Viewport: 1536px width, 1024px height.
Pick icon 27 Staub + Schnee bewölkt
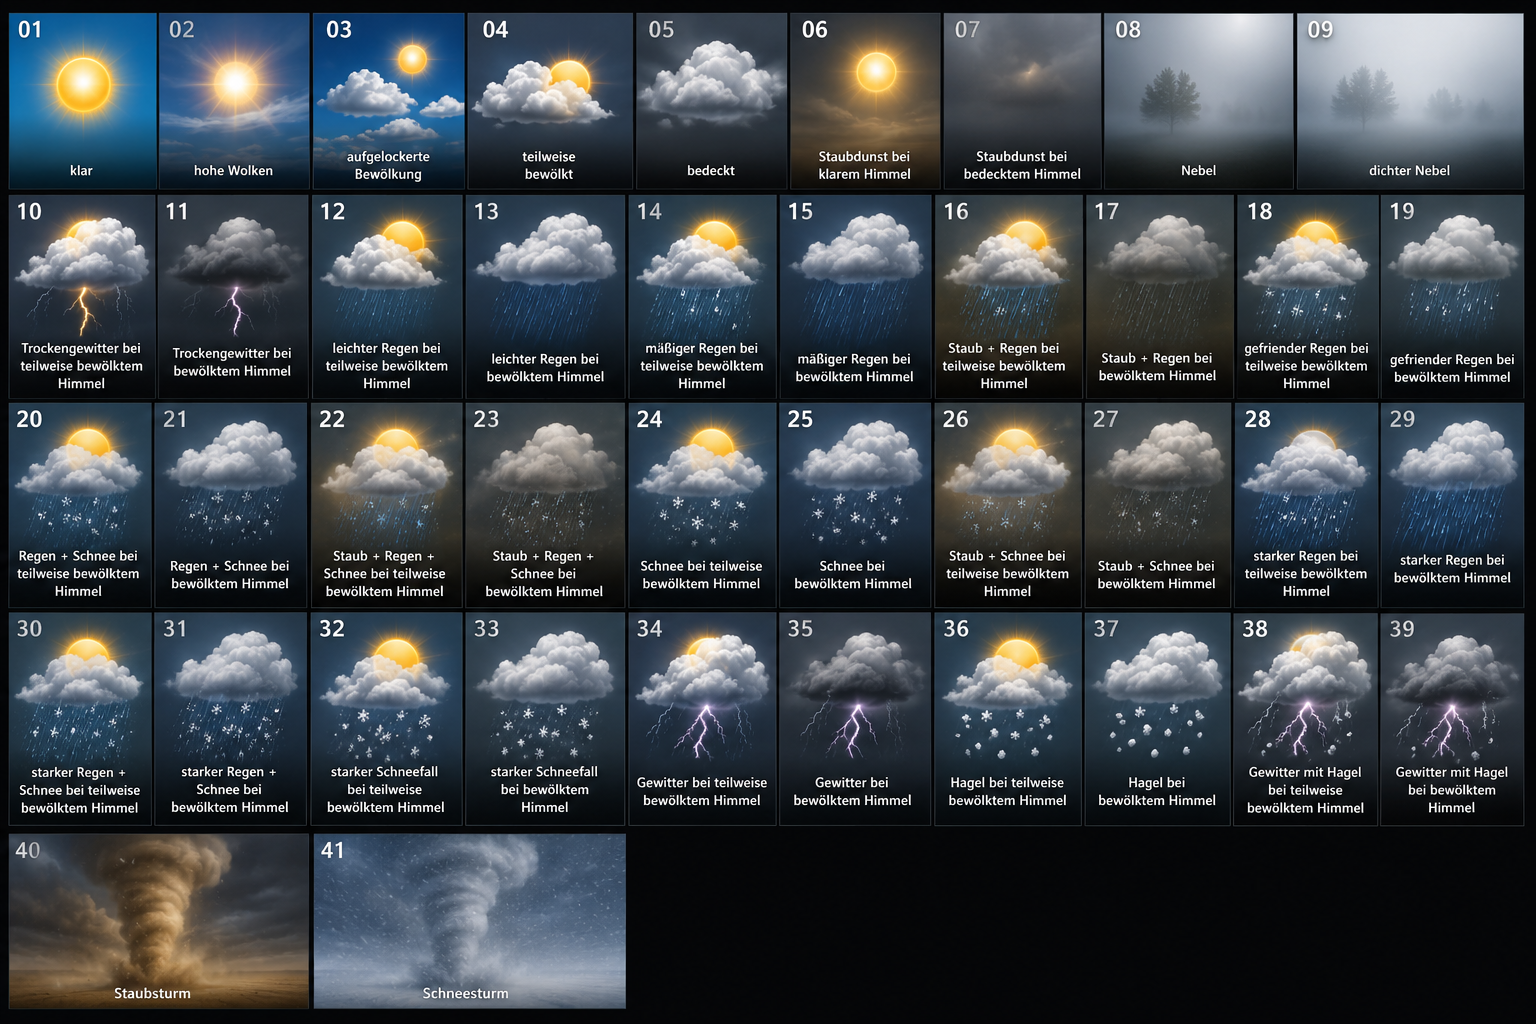[1158, 505]
